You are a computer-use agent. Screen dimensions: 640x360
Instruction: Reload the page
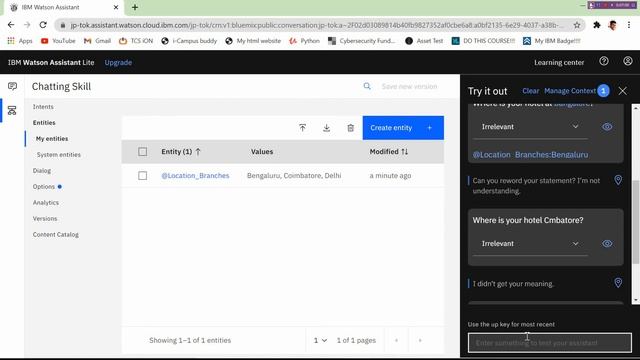point(43,25)
